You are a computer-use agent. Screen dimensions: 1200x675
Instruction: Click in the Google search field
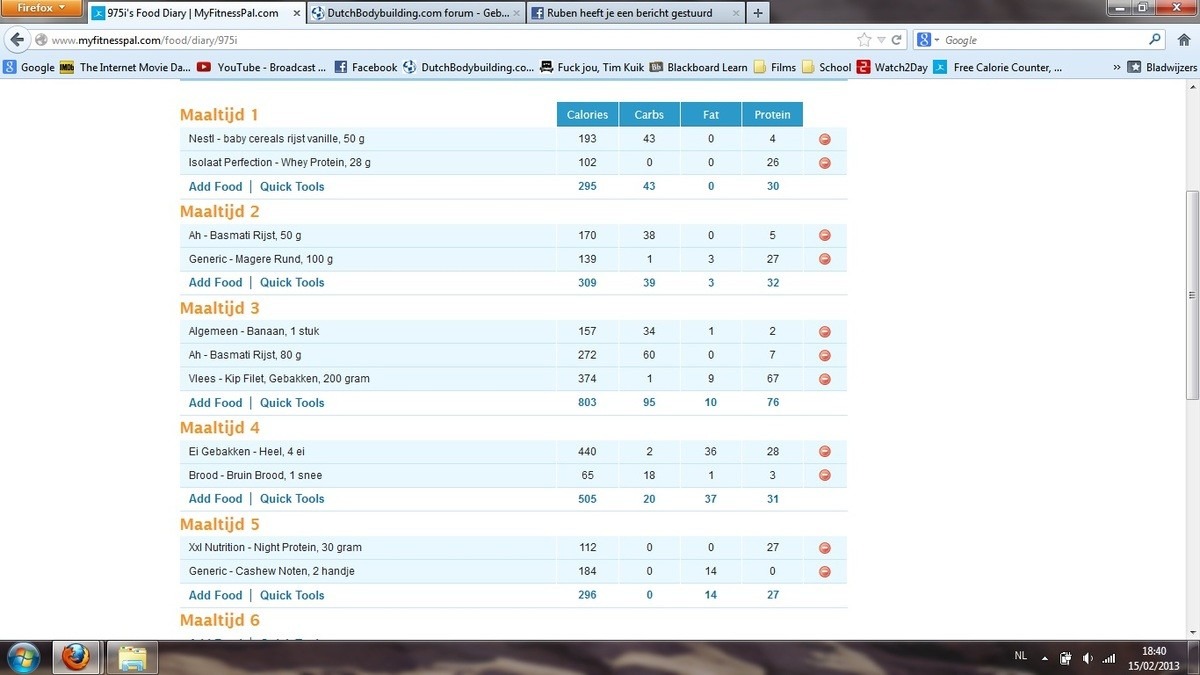tap(1040, 40)
